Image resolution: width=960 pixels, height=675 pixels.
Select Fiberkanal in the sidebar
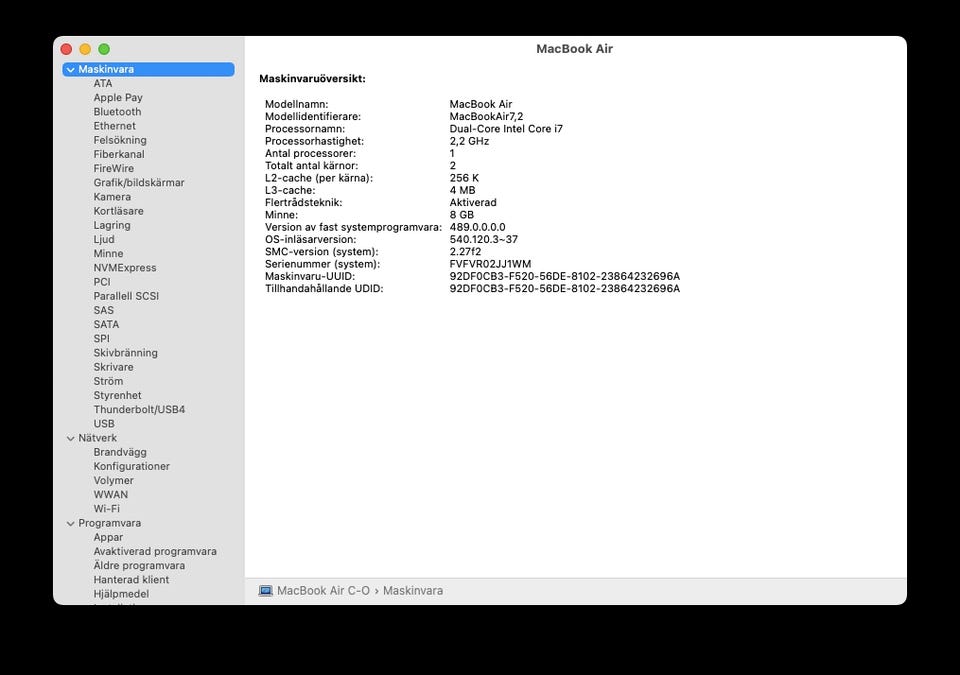(x=119, y=154)
